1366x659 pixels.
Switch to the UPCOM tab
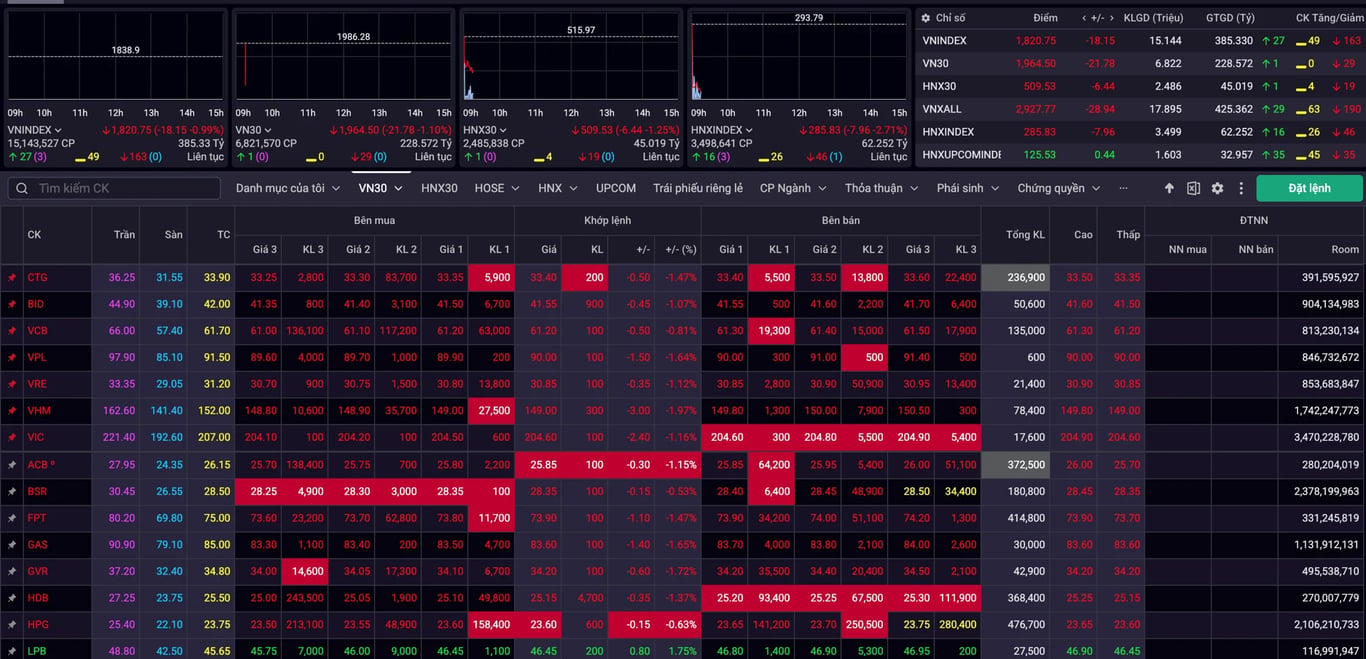(616, 188)
